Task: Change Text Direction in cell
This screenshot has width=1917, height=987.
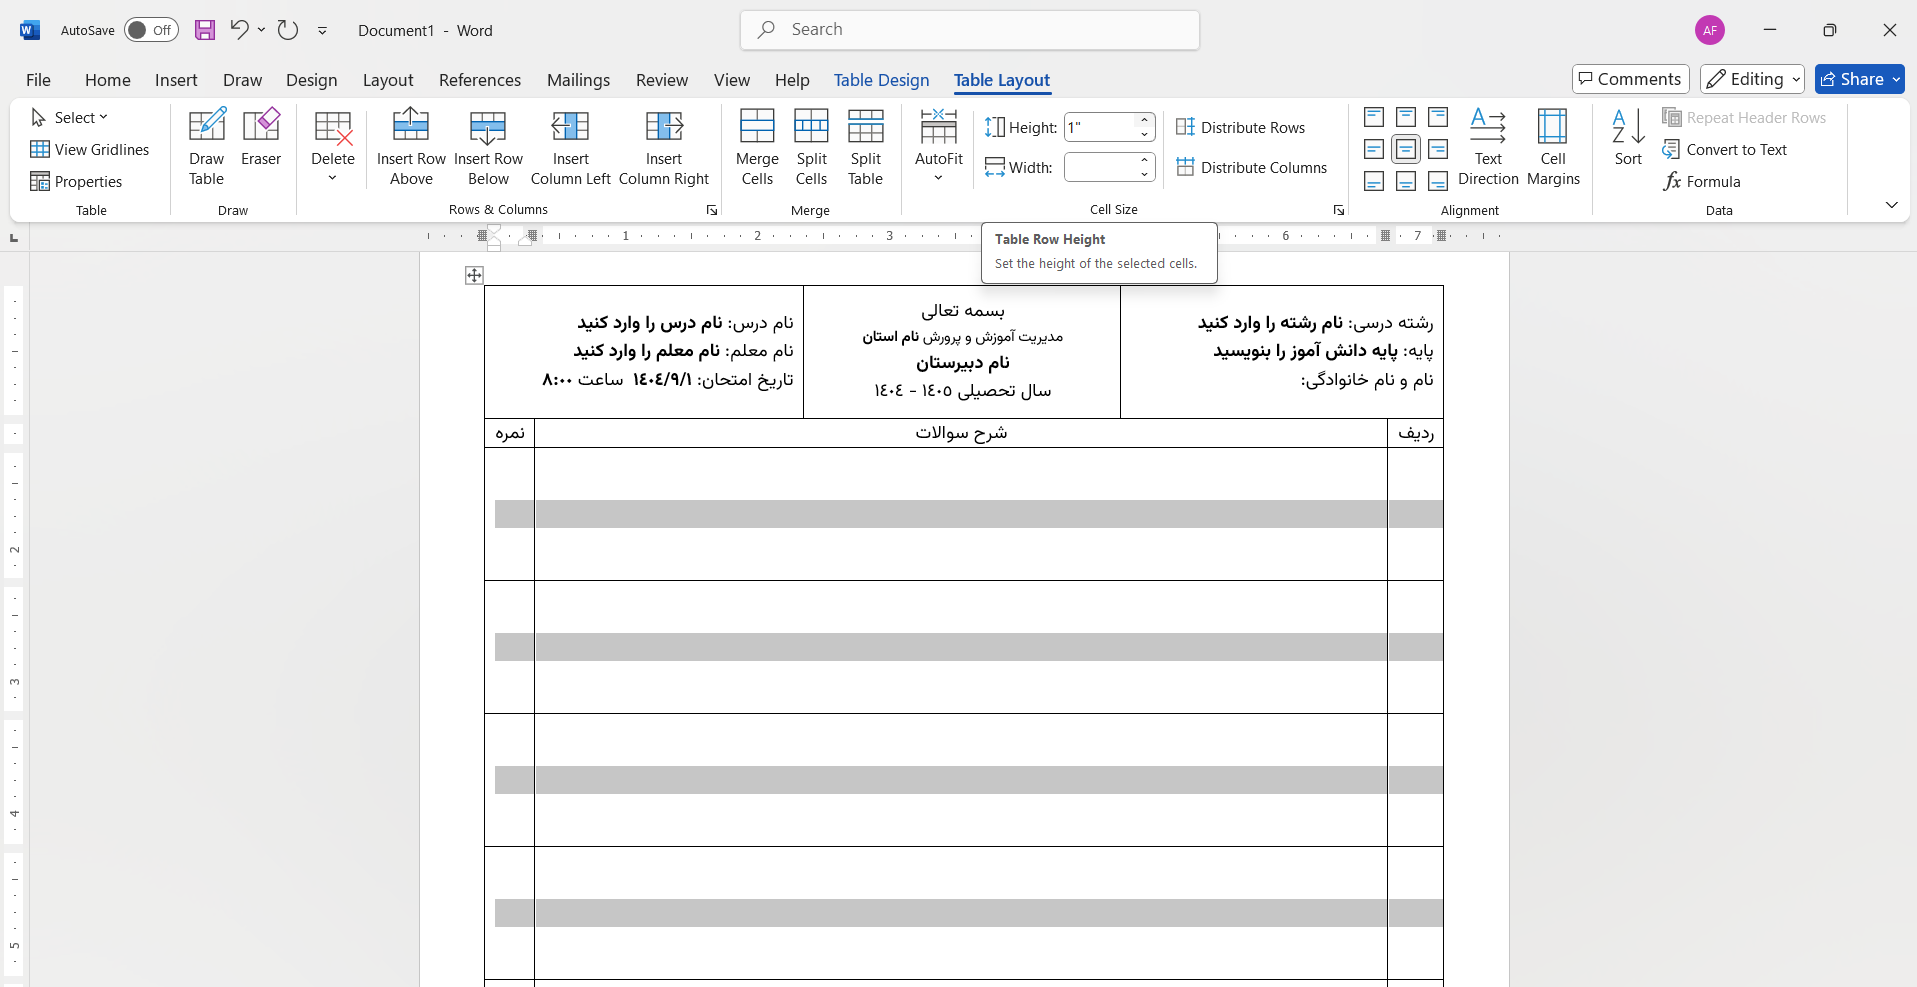Action: [1488, 147]
